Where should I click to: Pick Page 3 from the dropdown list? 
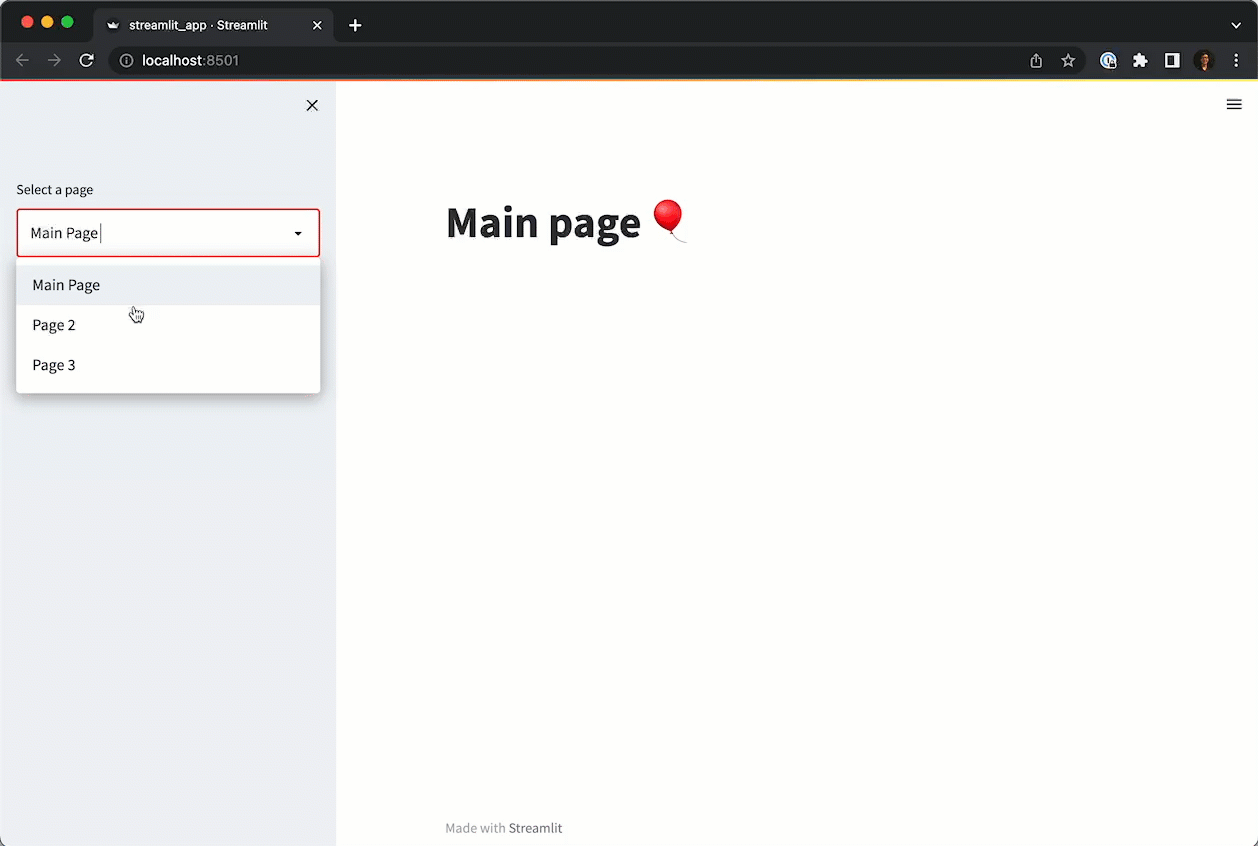(54, 365)
